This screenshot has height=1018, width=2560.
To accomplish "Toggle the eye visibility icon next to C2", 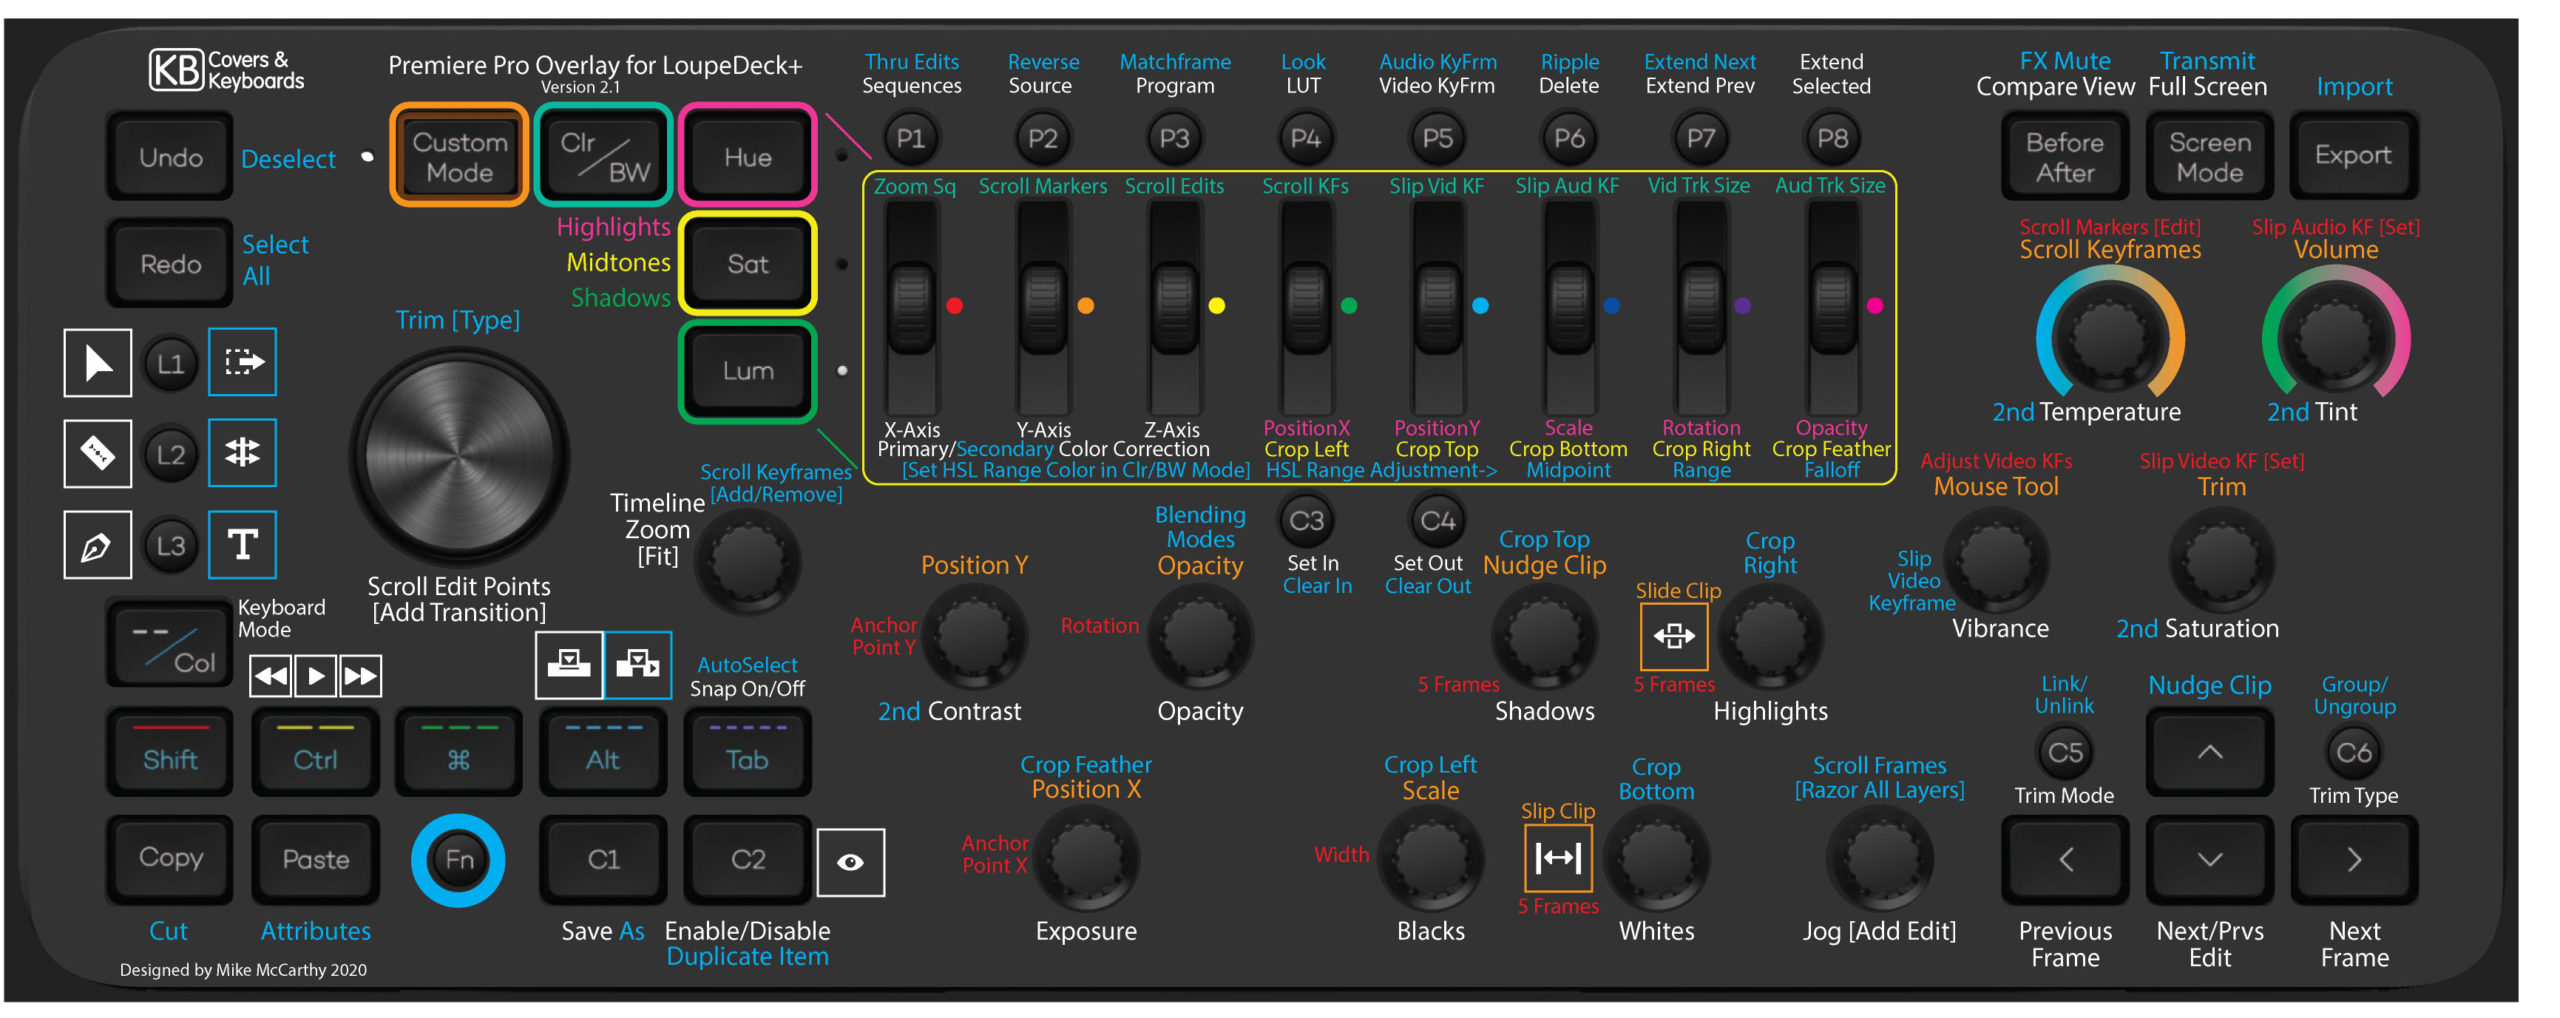I will point(850,862).
